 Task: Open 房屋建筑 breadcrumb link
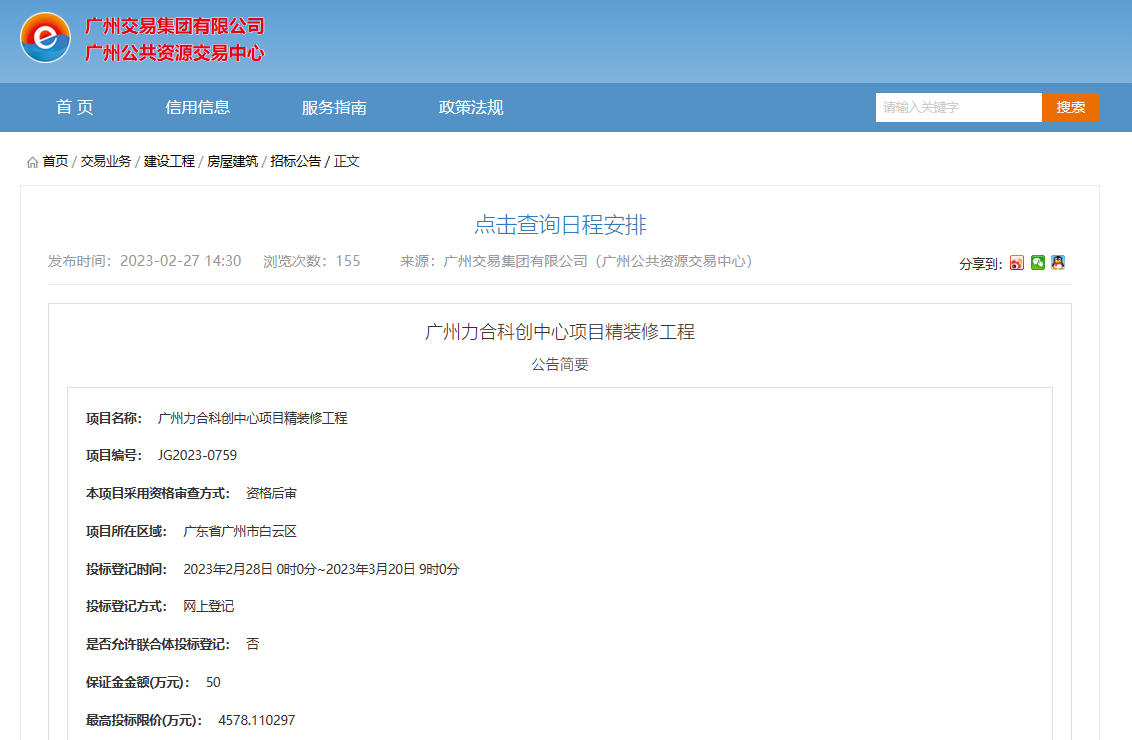(232, 161)
